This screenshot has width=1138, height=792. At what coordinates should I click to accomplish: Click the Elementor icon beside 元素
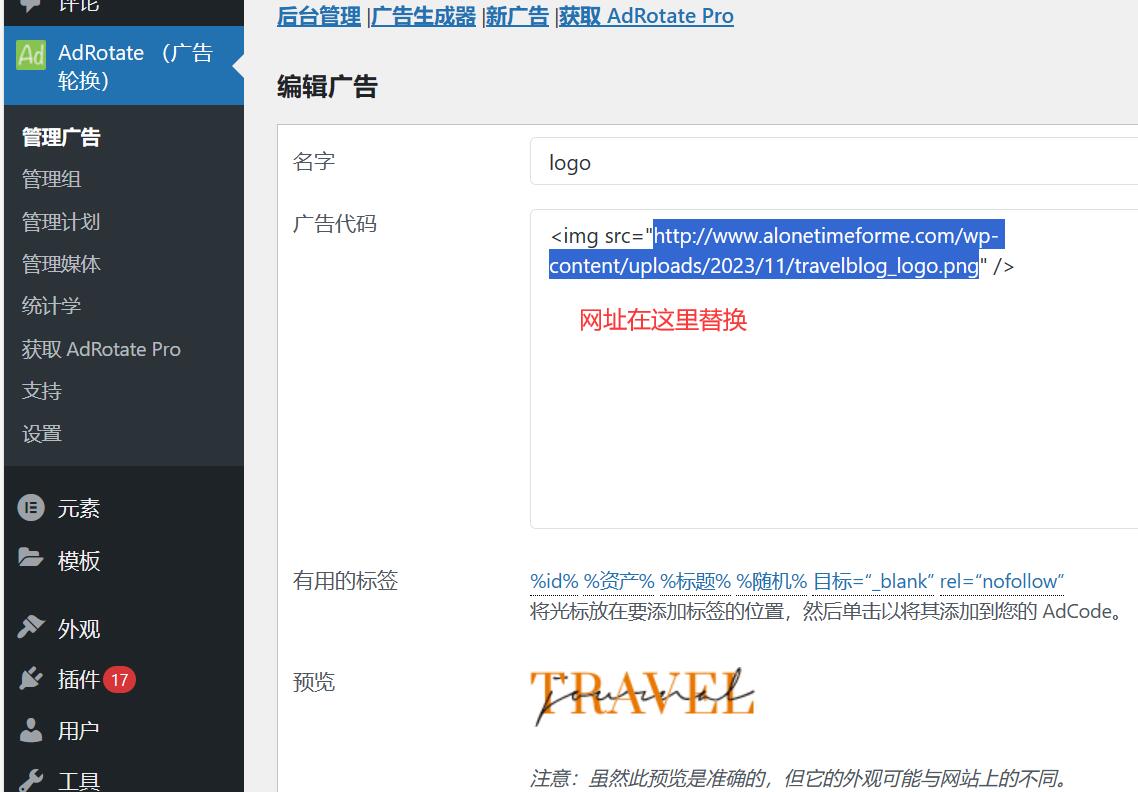(x=31, y=508)
